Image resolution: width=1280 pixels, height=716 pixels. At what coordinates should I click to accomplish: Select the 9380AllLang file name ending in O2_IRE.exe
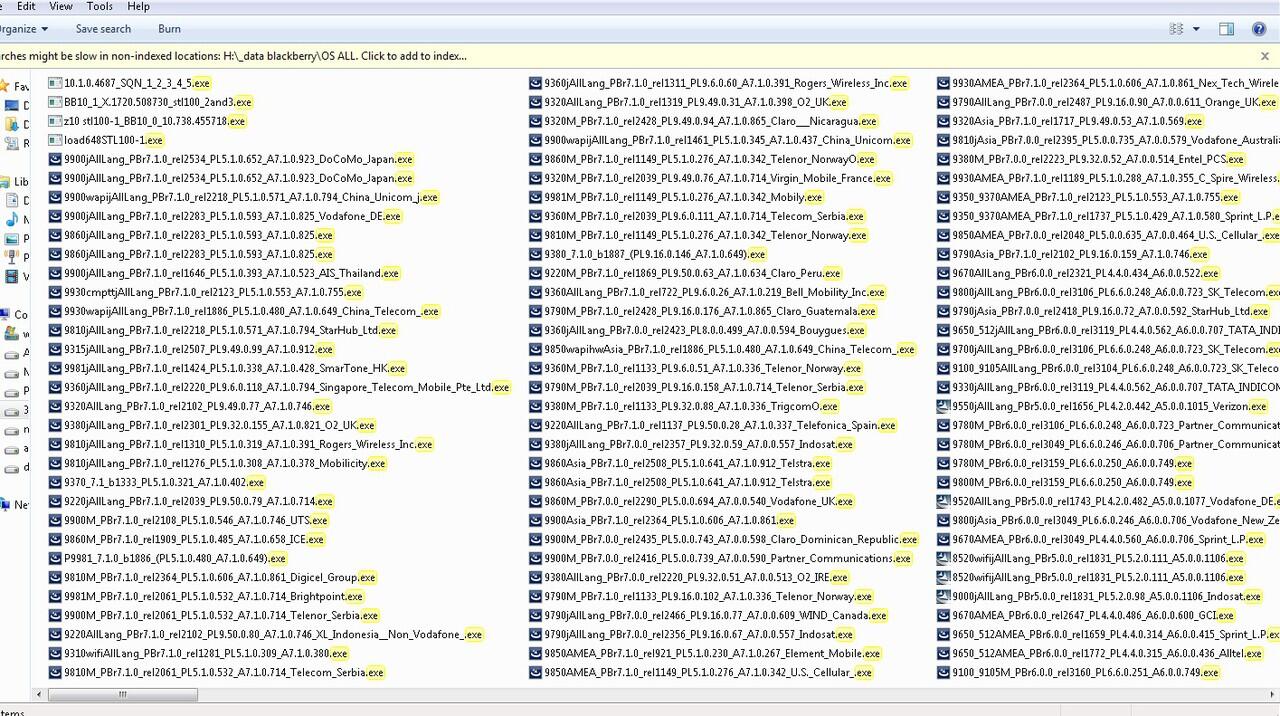pos(696,577)
